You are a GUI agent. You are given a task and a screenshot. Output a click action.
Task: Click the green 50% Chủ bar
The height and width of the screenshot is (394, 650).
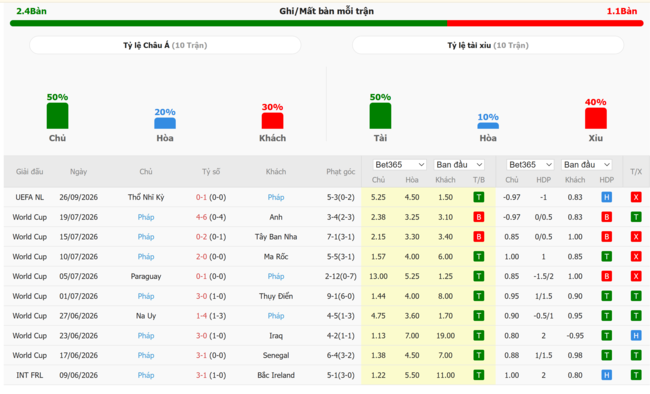(57, 116)
